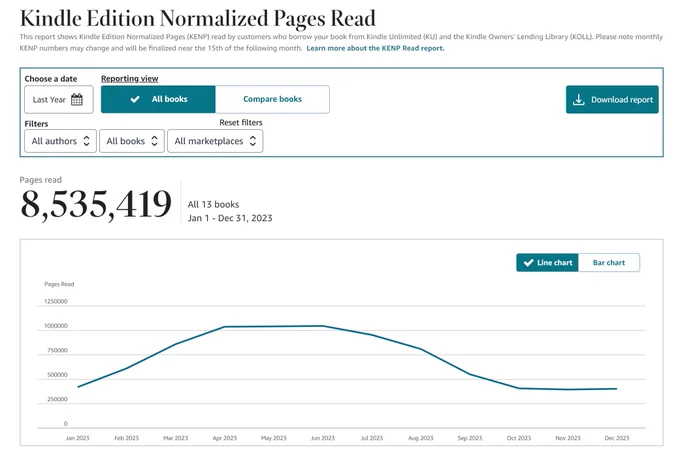
Task: Click the Oct 2023 axis label
Action: point(519,438)
